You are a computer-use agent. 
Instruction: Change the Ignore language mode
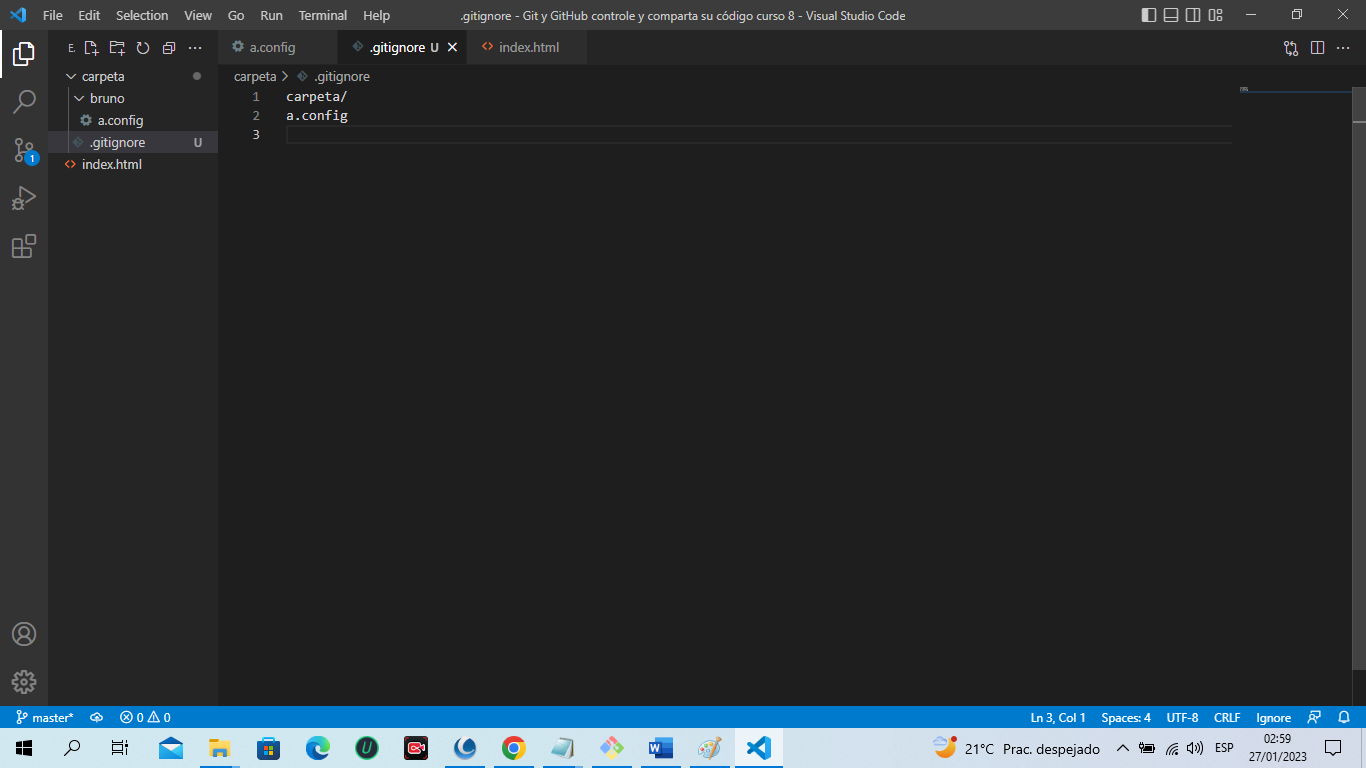(1274, 718)
